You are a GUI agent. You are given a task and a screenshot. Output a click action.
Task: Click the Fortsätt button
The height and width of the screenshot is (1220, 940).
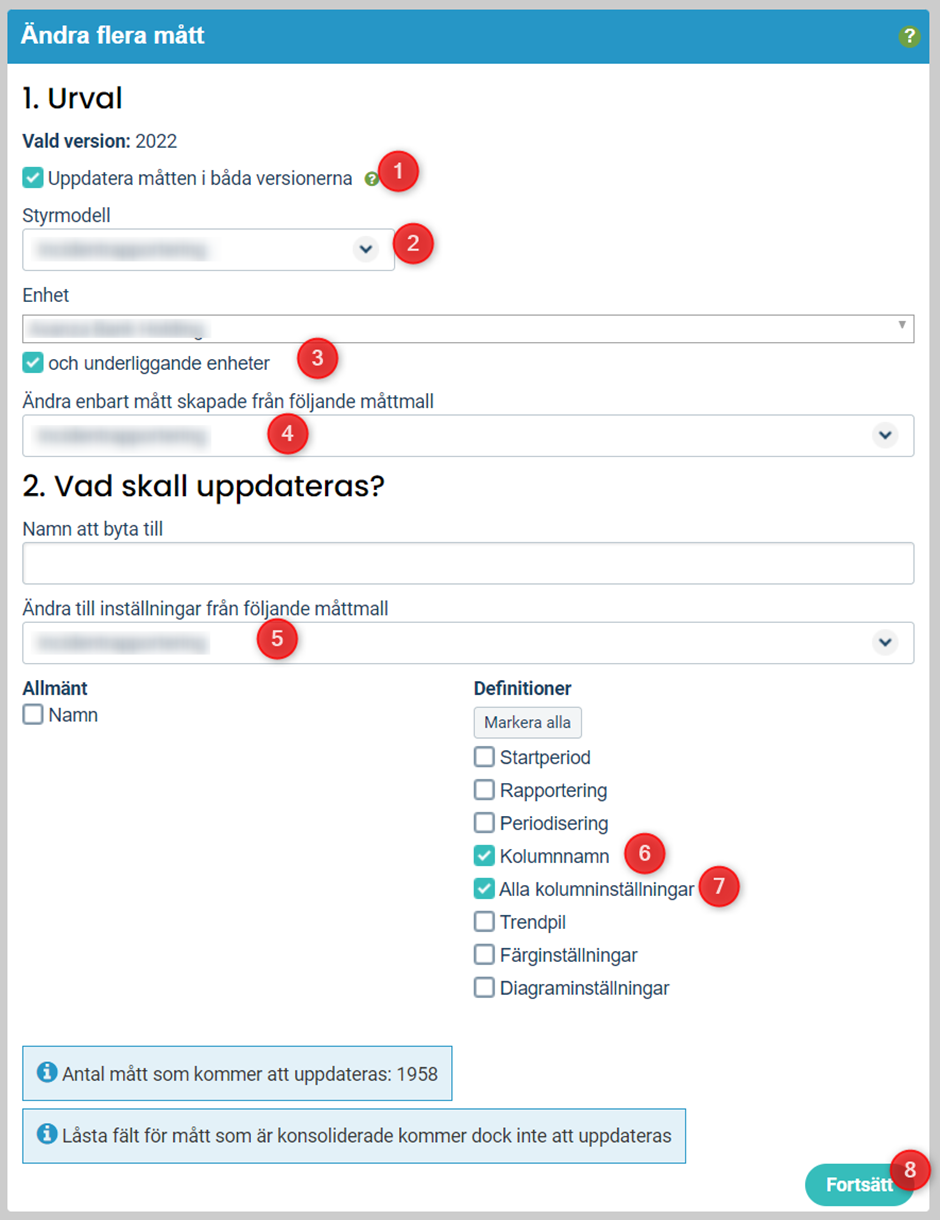click(x=859, y=1185)
